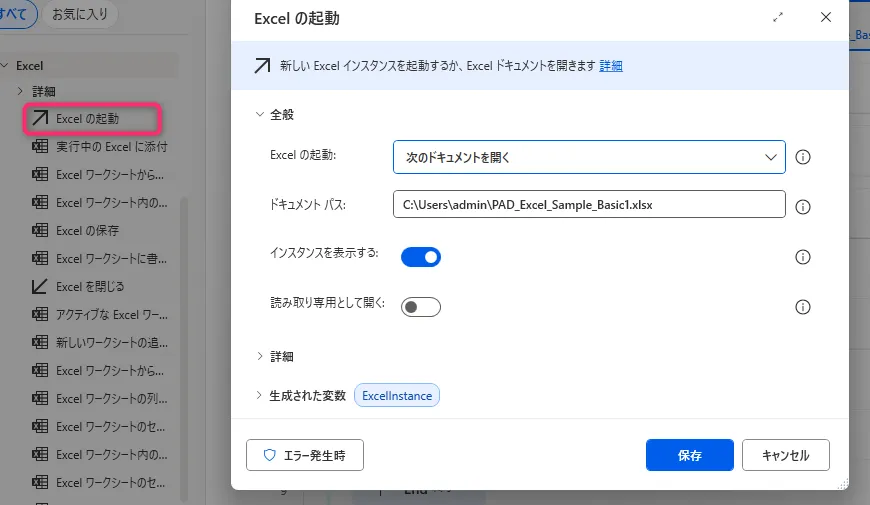Click the Excel の保存 action icon

[x=40, y=230]
